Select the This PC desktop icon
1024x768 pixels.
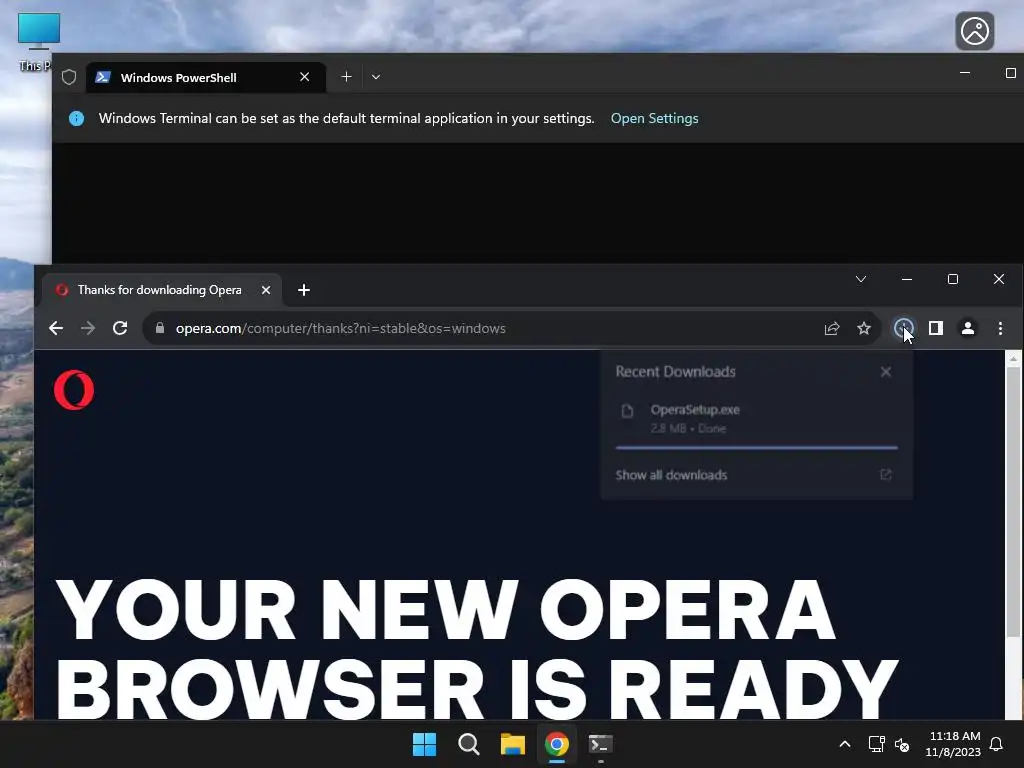coord(37,40)
